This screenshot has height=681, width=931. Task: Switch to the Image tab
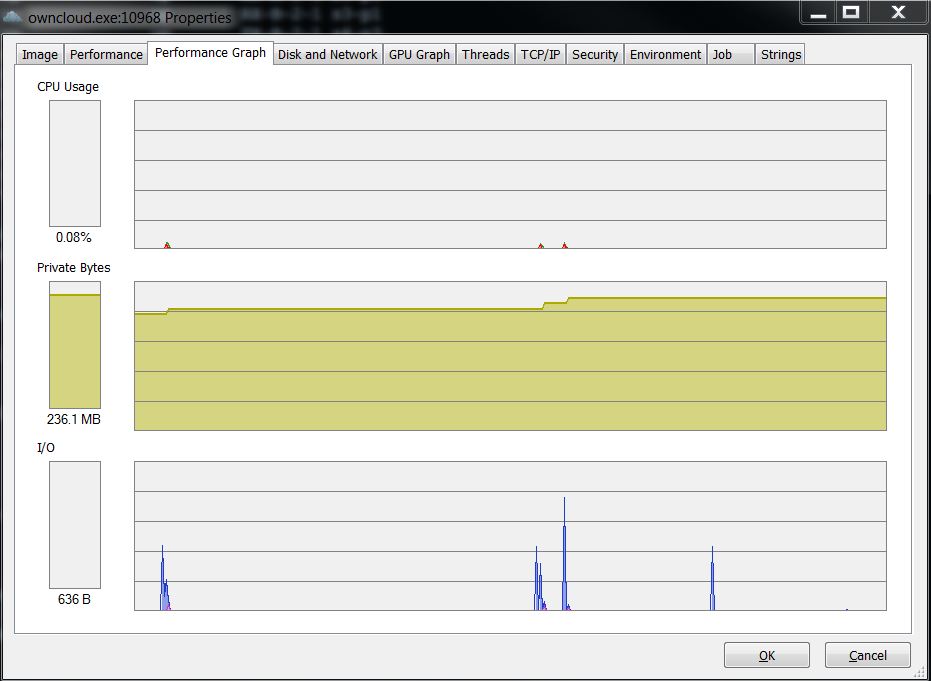pos(40,55)
